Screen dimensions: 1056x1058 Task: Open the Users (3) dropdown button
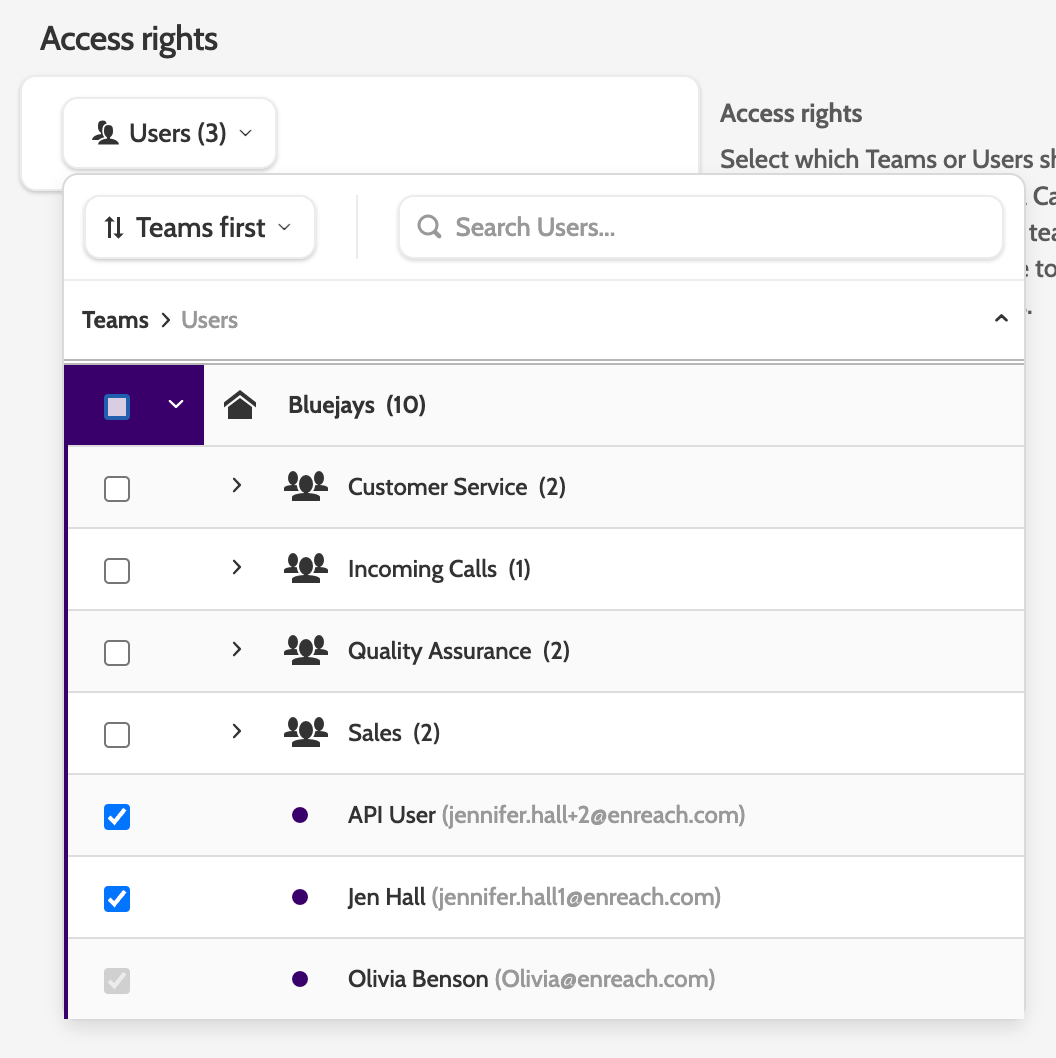click(170, 133)
